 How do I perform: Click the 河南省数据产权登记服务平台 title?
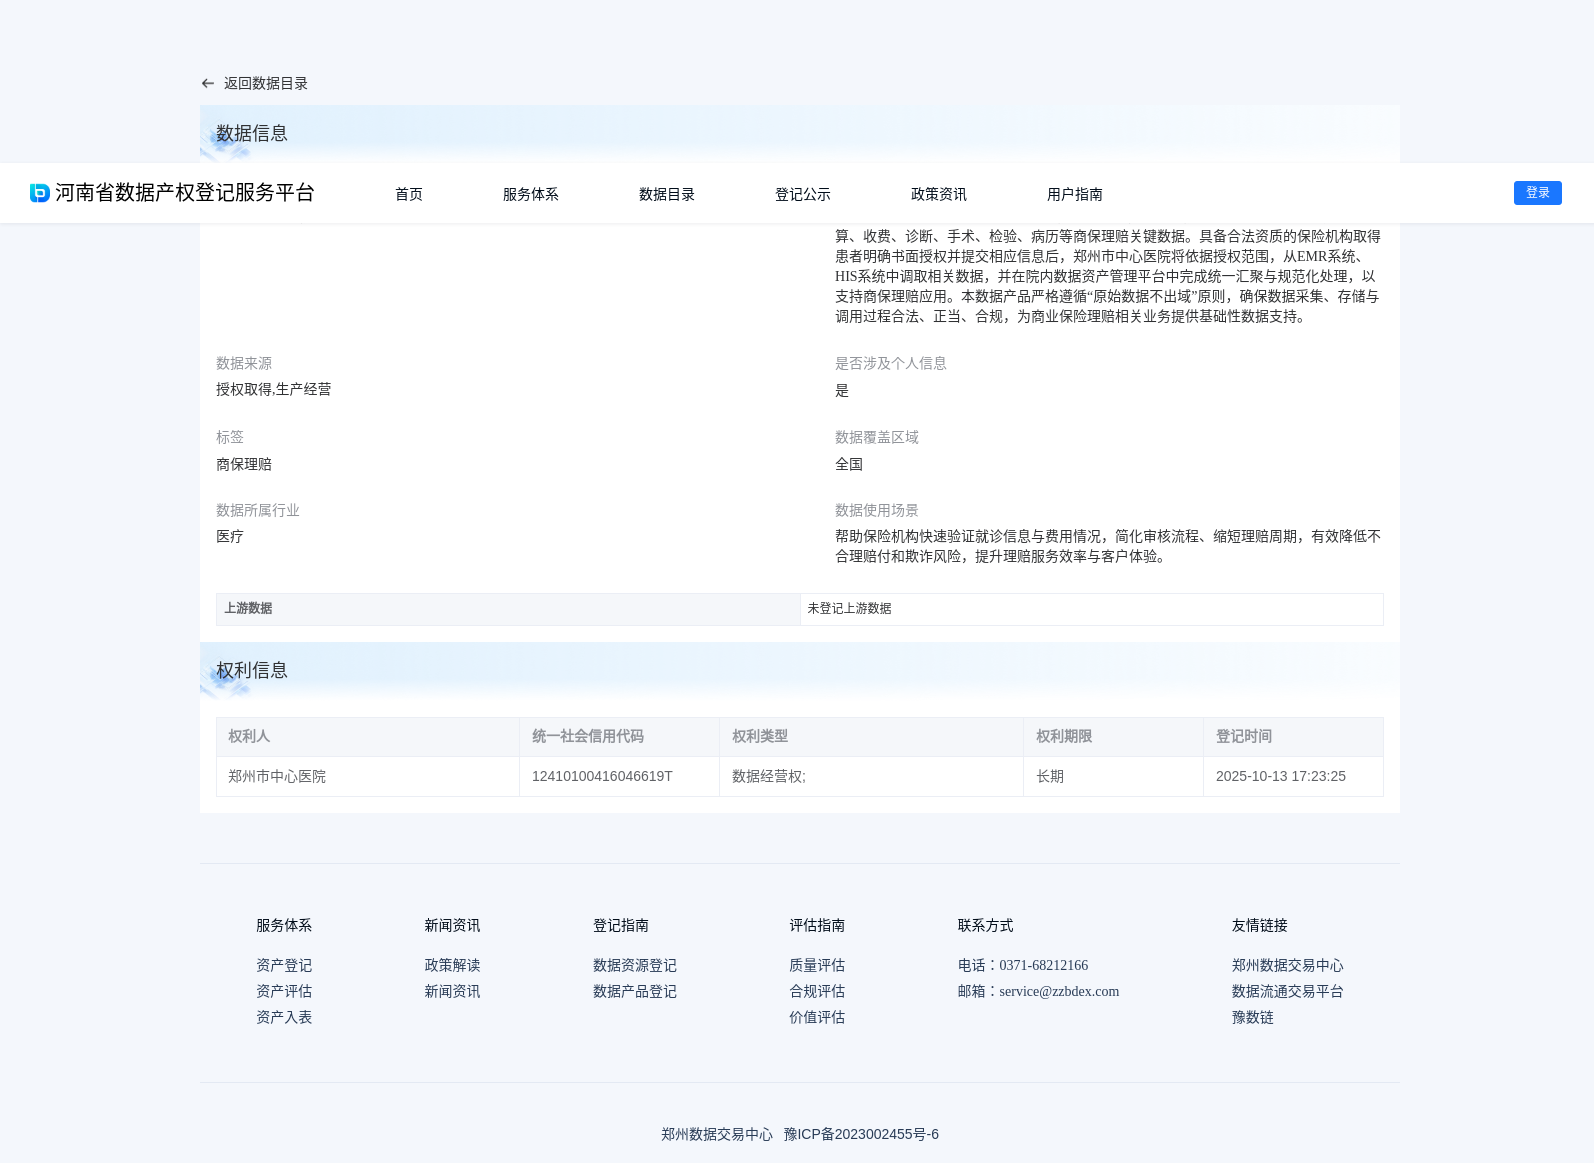(x=185, y=193)
